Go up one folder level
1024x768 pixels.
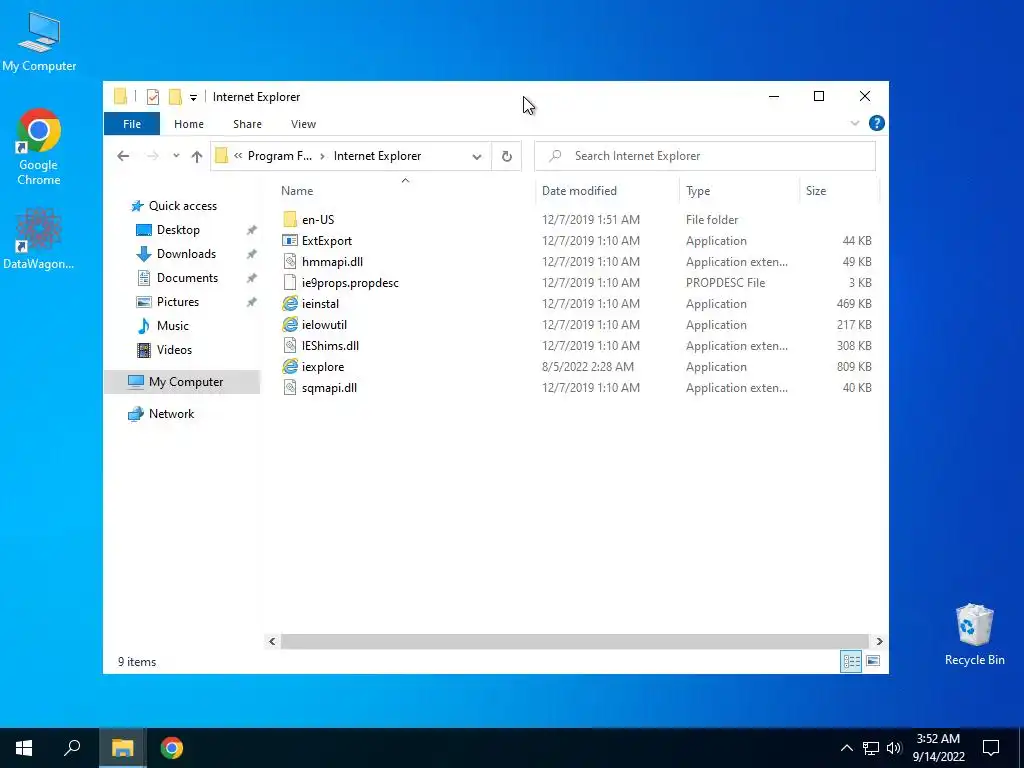coord(197,156)
